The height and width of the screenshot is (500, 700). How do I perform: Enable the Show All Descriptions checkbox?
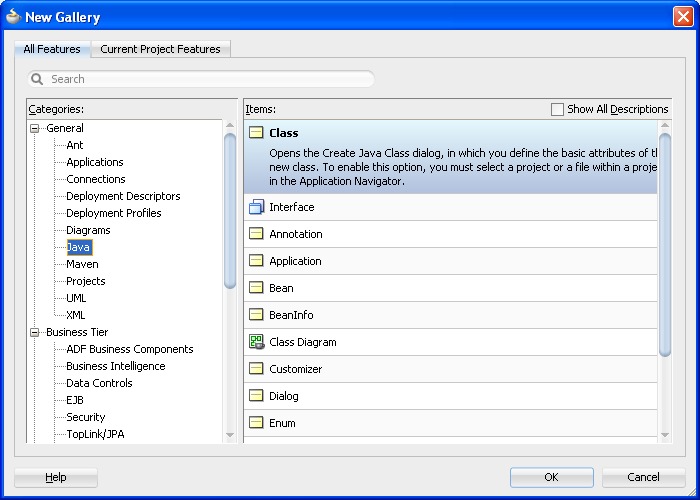pos(558,109)
